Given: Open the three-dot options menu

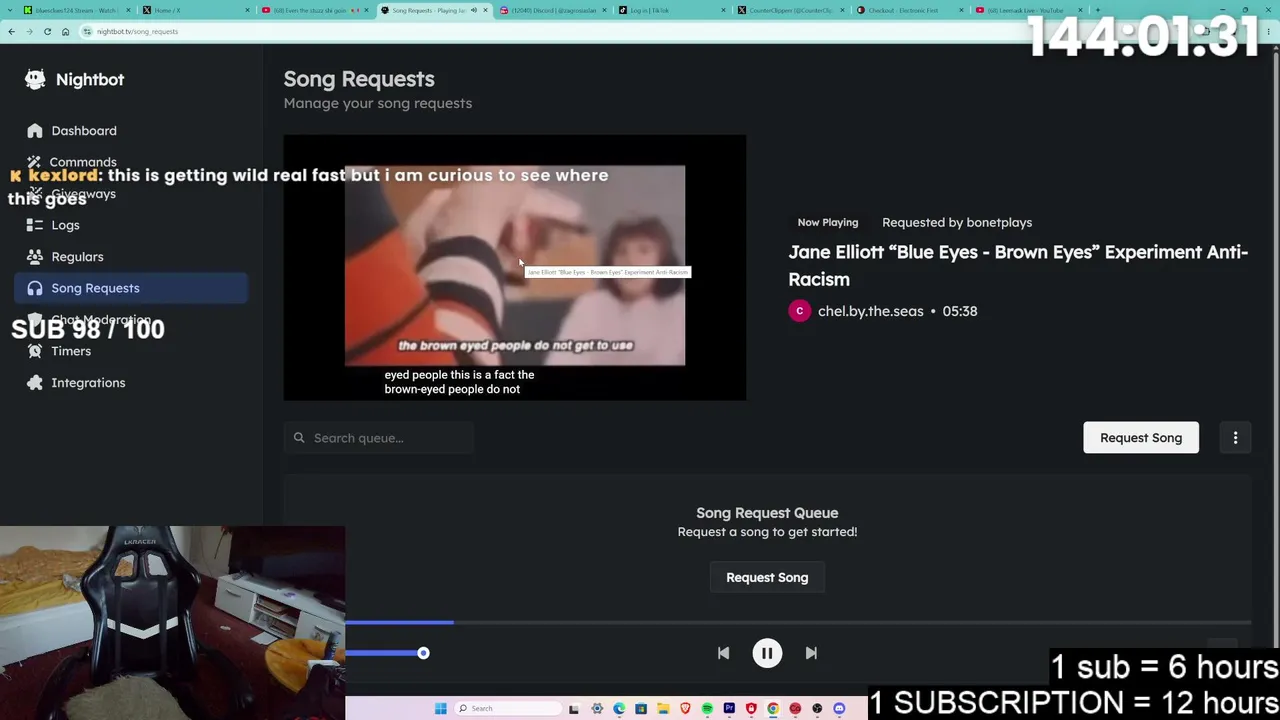Looking at the screenshot, I should (x=1235, y=438).
